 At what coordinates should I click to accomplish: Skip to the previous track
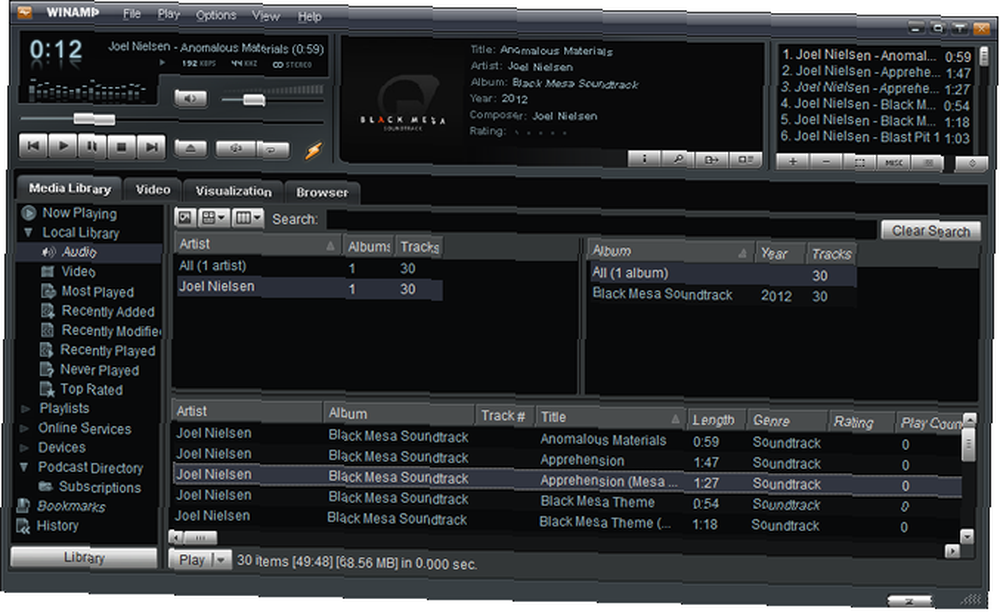[x=34, y=146]
